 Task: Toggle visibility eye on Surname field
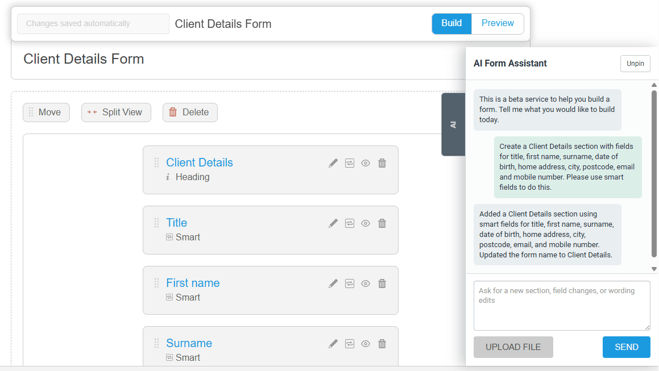coord(366,344)
